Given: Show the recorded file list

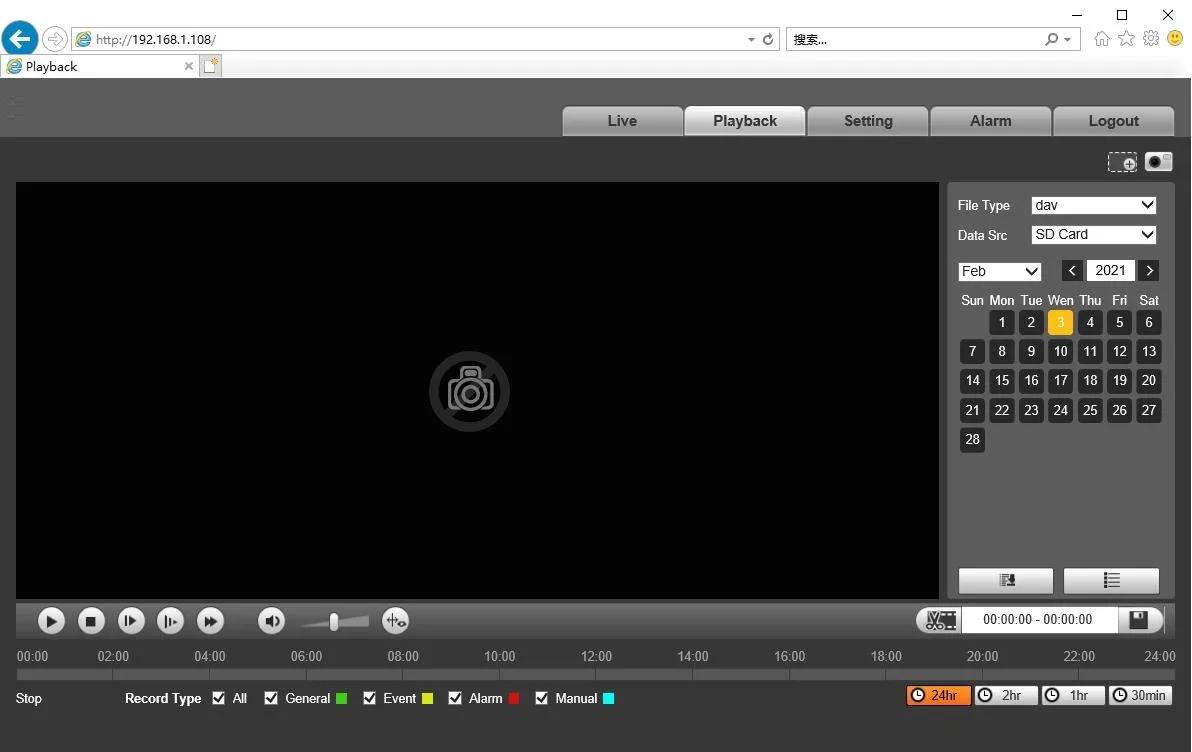Looking at the screenshot, I should 1111,581.
